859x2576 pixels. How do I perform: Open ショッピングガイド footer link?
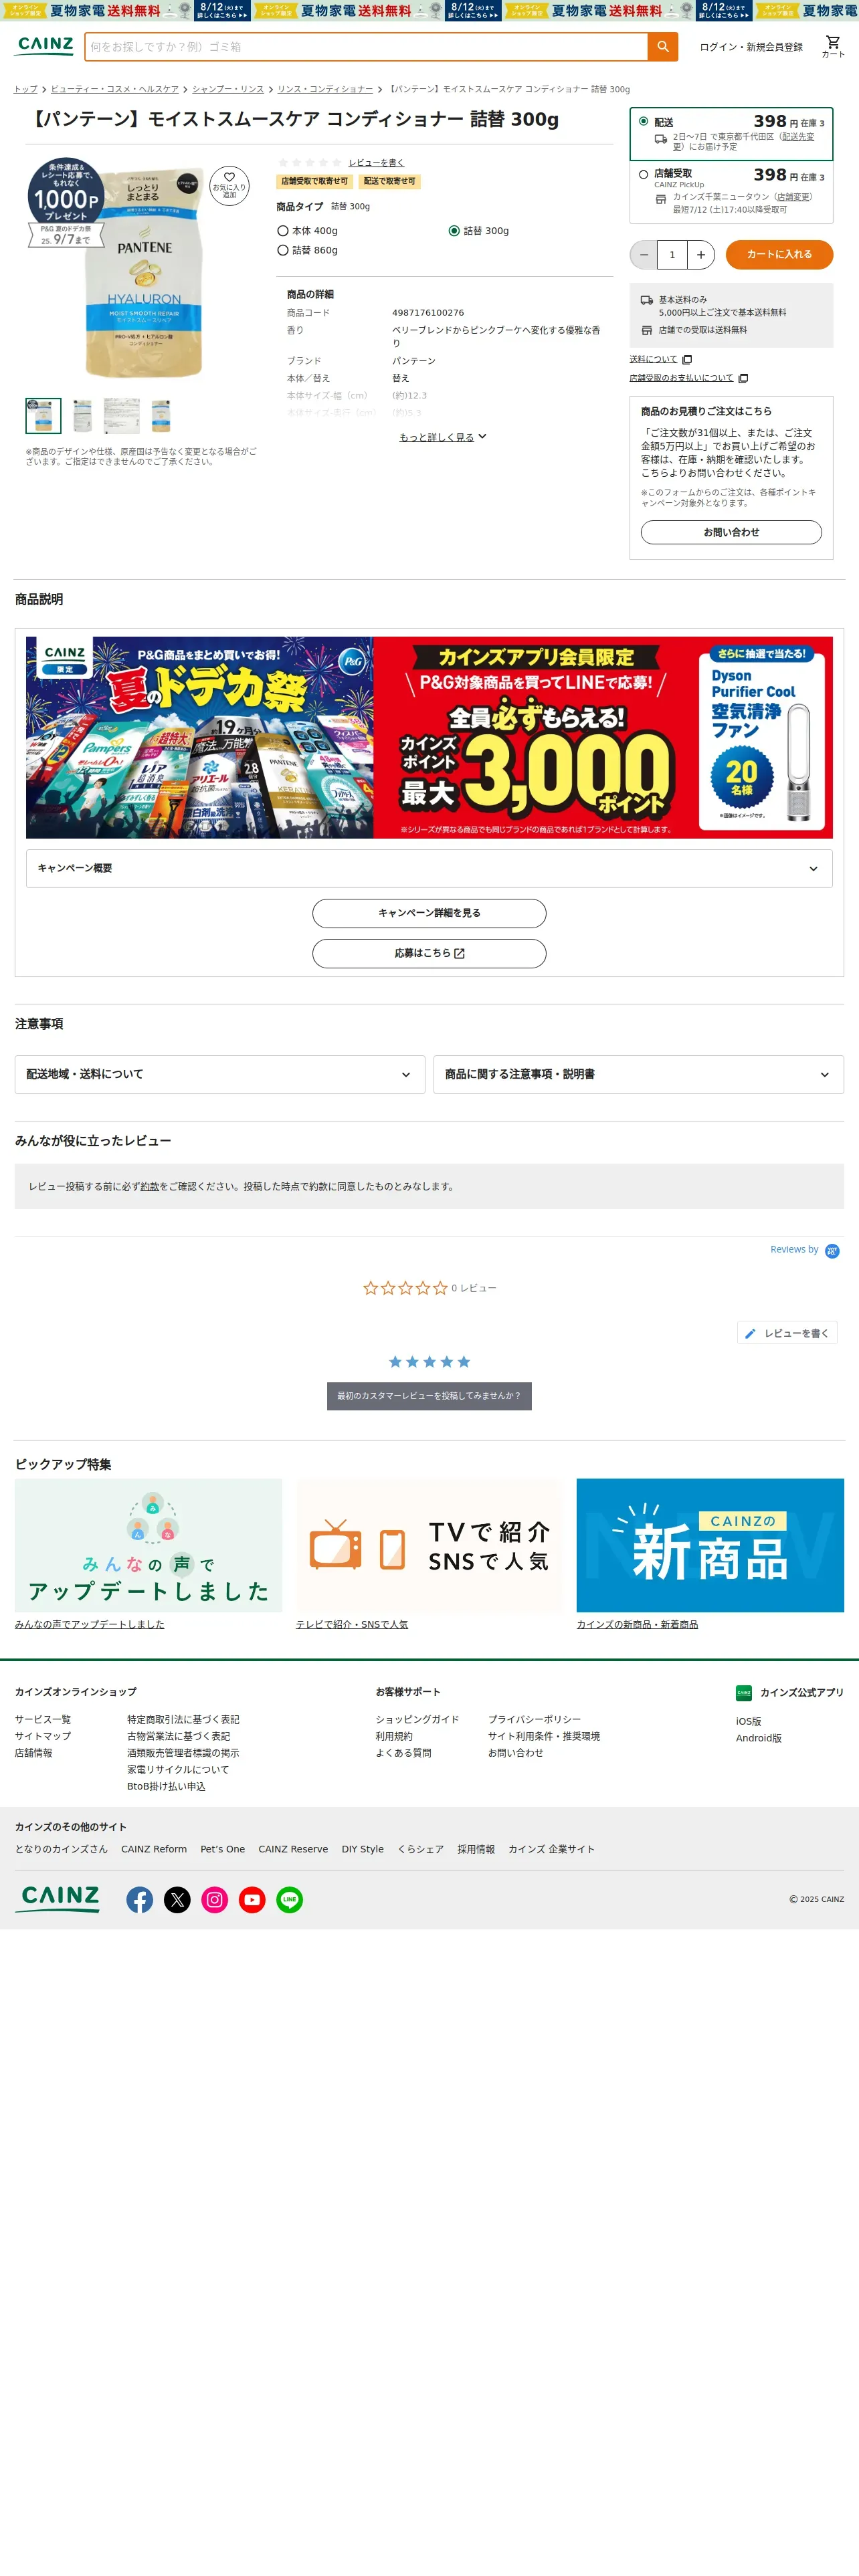point(418,1720)
